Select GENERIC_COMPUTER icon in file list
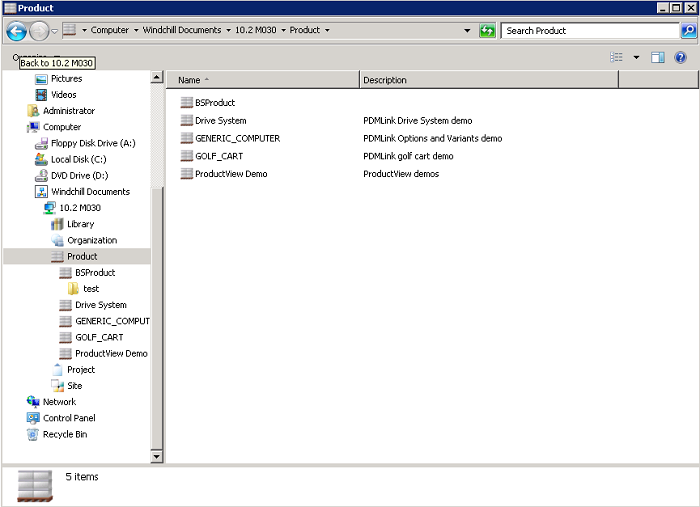The image size is (700, 507). 186,138
